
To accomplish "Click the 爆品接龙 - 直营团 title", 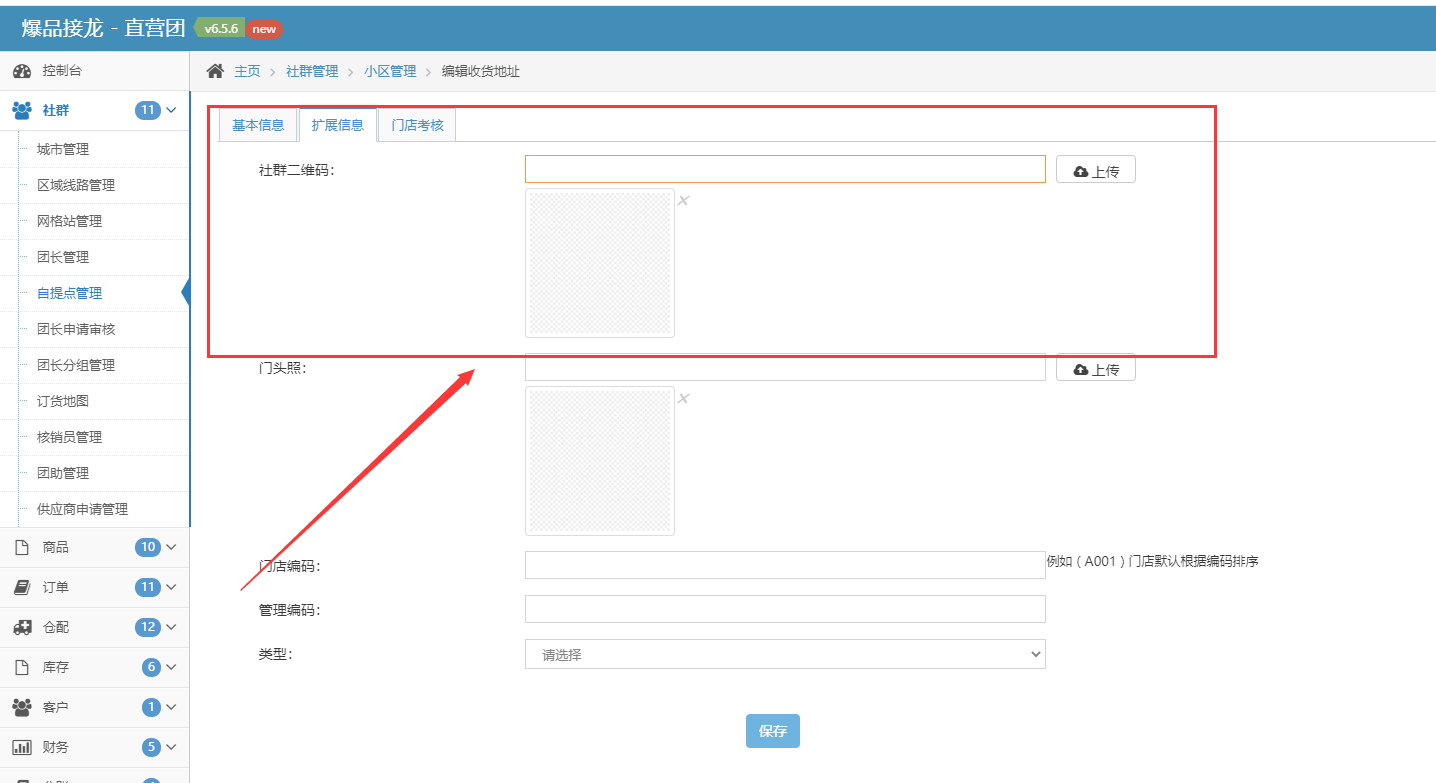I will click(104, 28).
